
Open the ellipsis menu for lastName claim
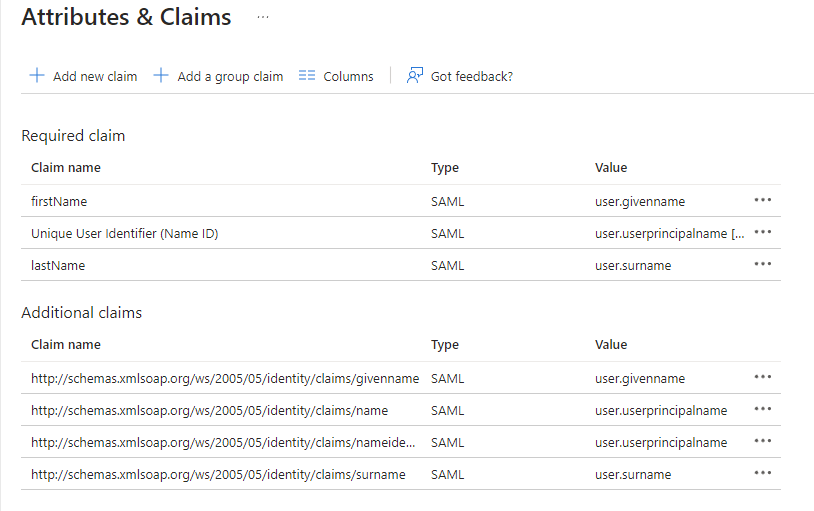pos(763,264)
